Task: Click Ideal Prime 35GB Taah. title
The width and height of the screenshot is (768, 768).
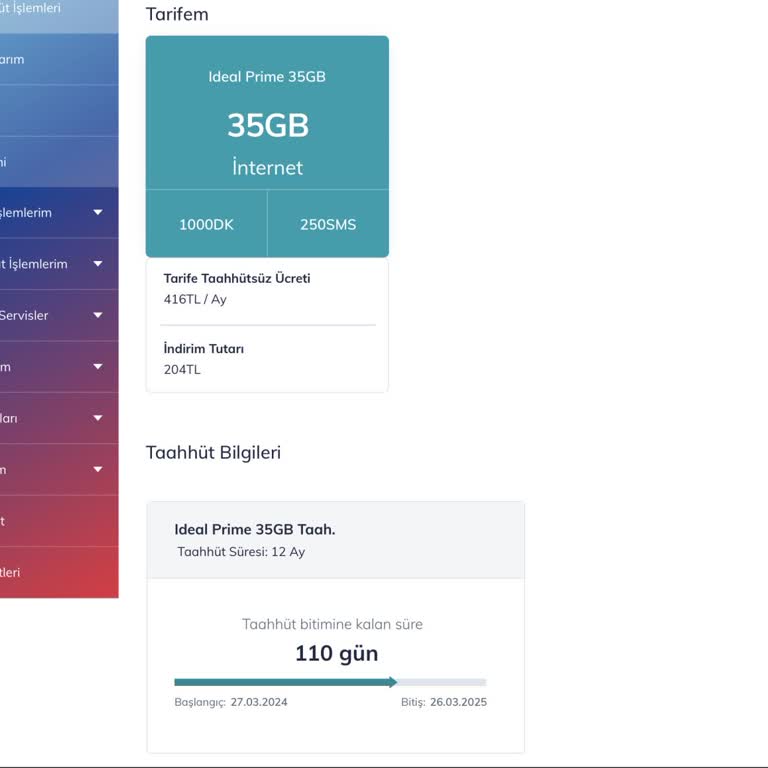Action: (255, 529)
